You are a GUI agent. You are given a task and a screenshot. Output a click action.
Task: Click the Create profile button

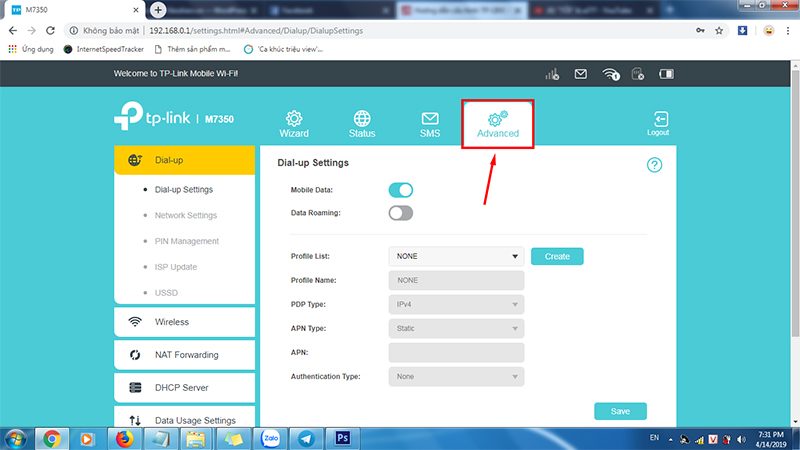(557, 257)
